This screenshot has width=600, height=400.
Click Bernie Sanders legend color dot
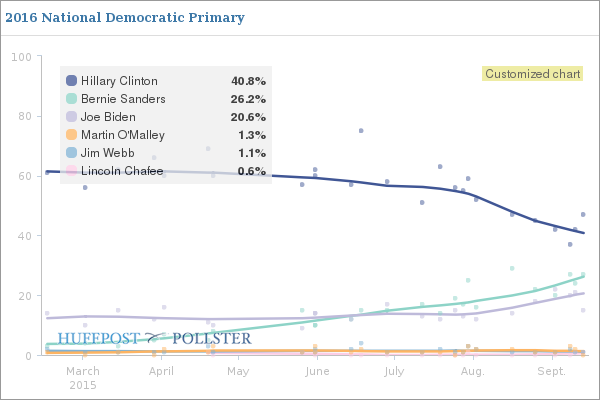click(x=71, y=99)
